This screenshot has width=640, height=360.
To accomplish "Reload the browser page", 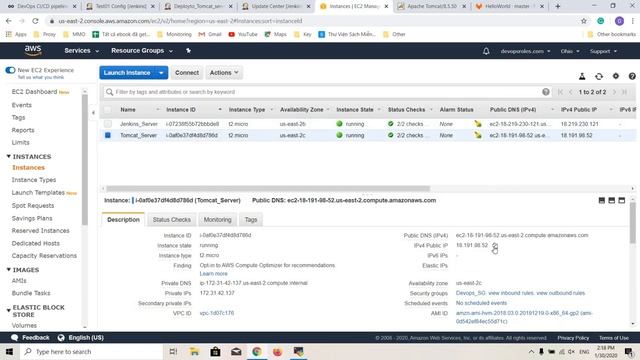I will point(35,21).
